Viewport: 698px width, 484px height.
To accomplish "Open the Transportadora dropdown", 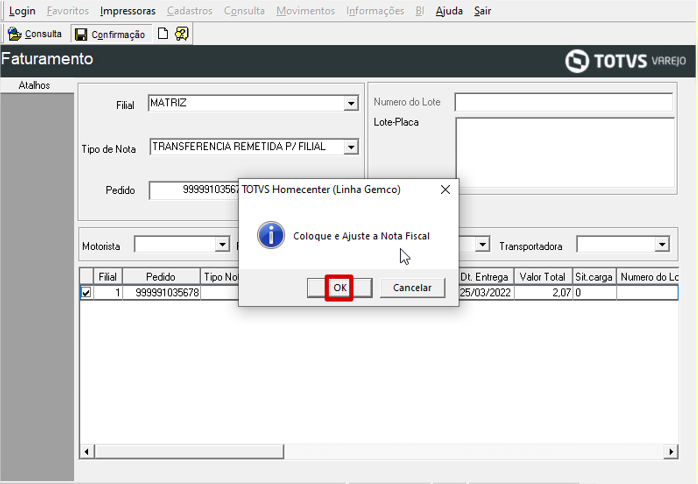I will click(662, 244).
